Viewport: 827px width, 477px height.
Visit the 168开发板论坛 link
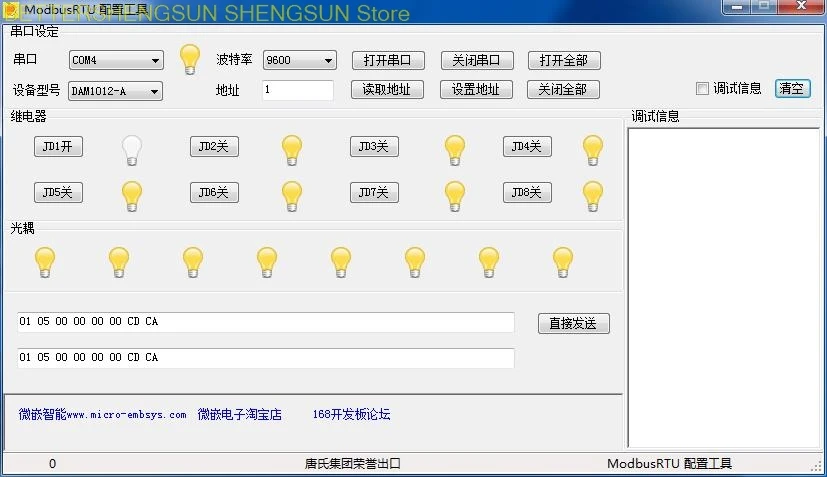(351, 414)
